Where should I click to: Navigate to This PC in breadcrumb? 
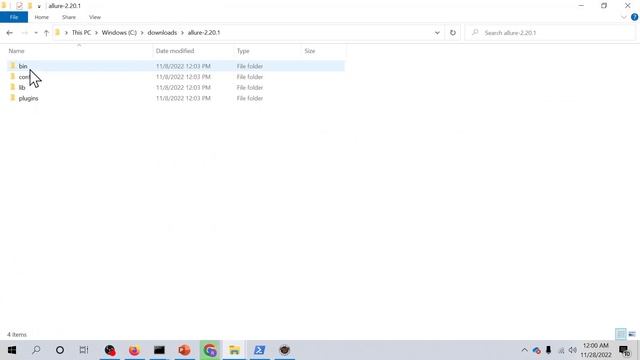pos(81,33)
